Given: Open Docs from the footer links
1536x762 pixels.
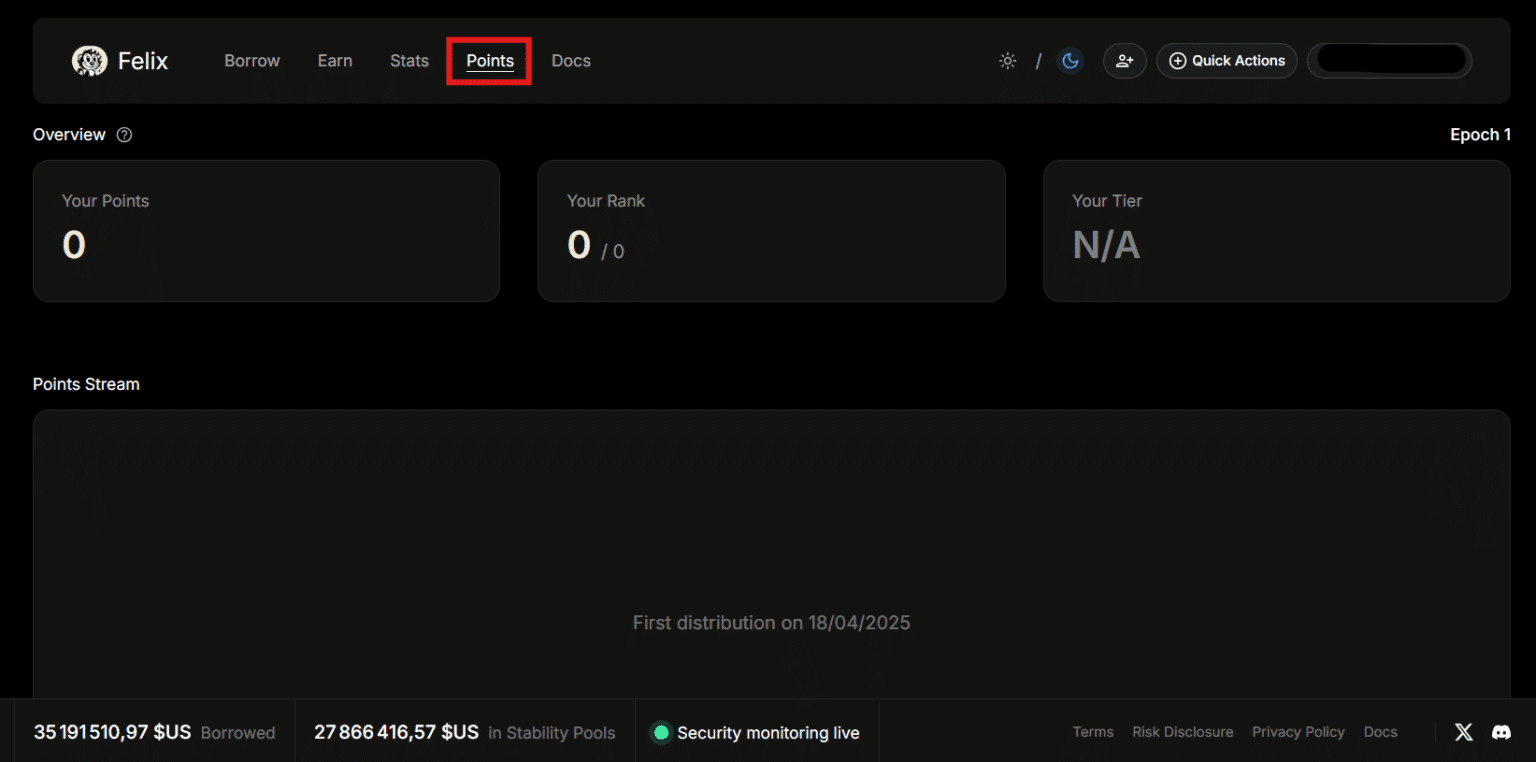Looking at the screenshot, I should point(1380,731).
